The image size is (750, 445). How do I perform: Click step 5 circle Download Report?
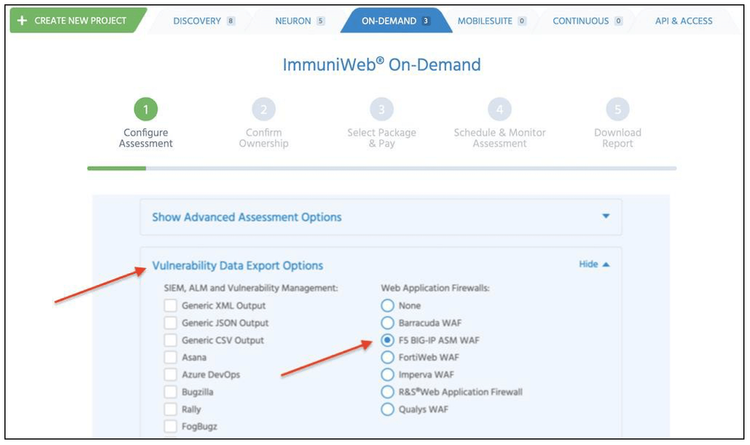pos(618,110)
